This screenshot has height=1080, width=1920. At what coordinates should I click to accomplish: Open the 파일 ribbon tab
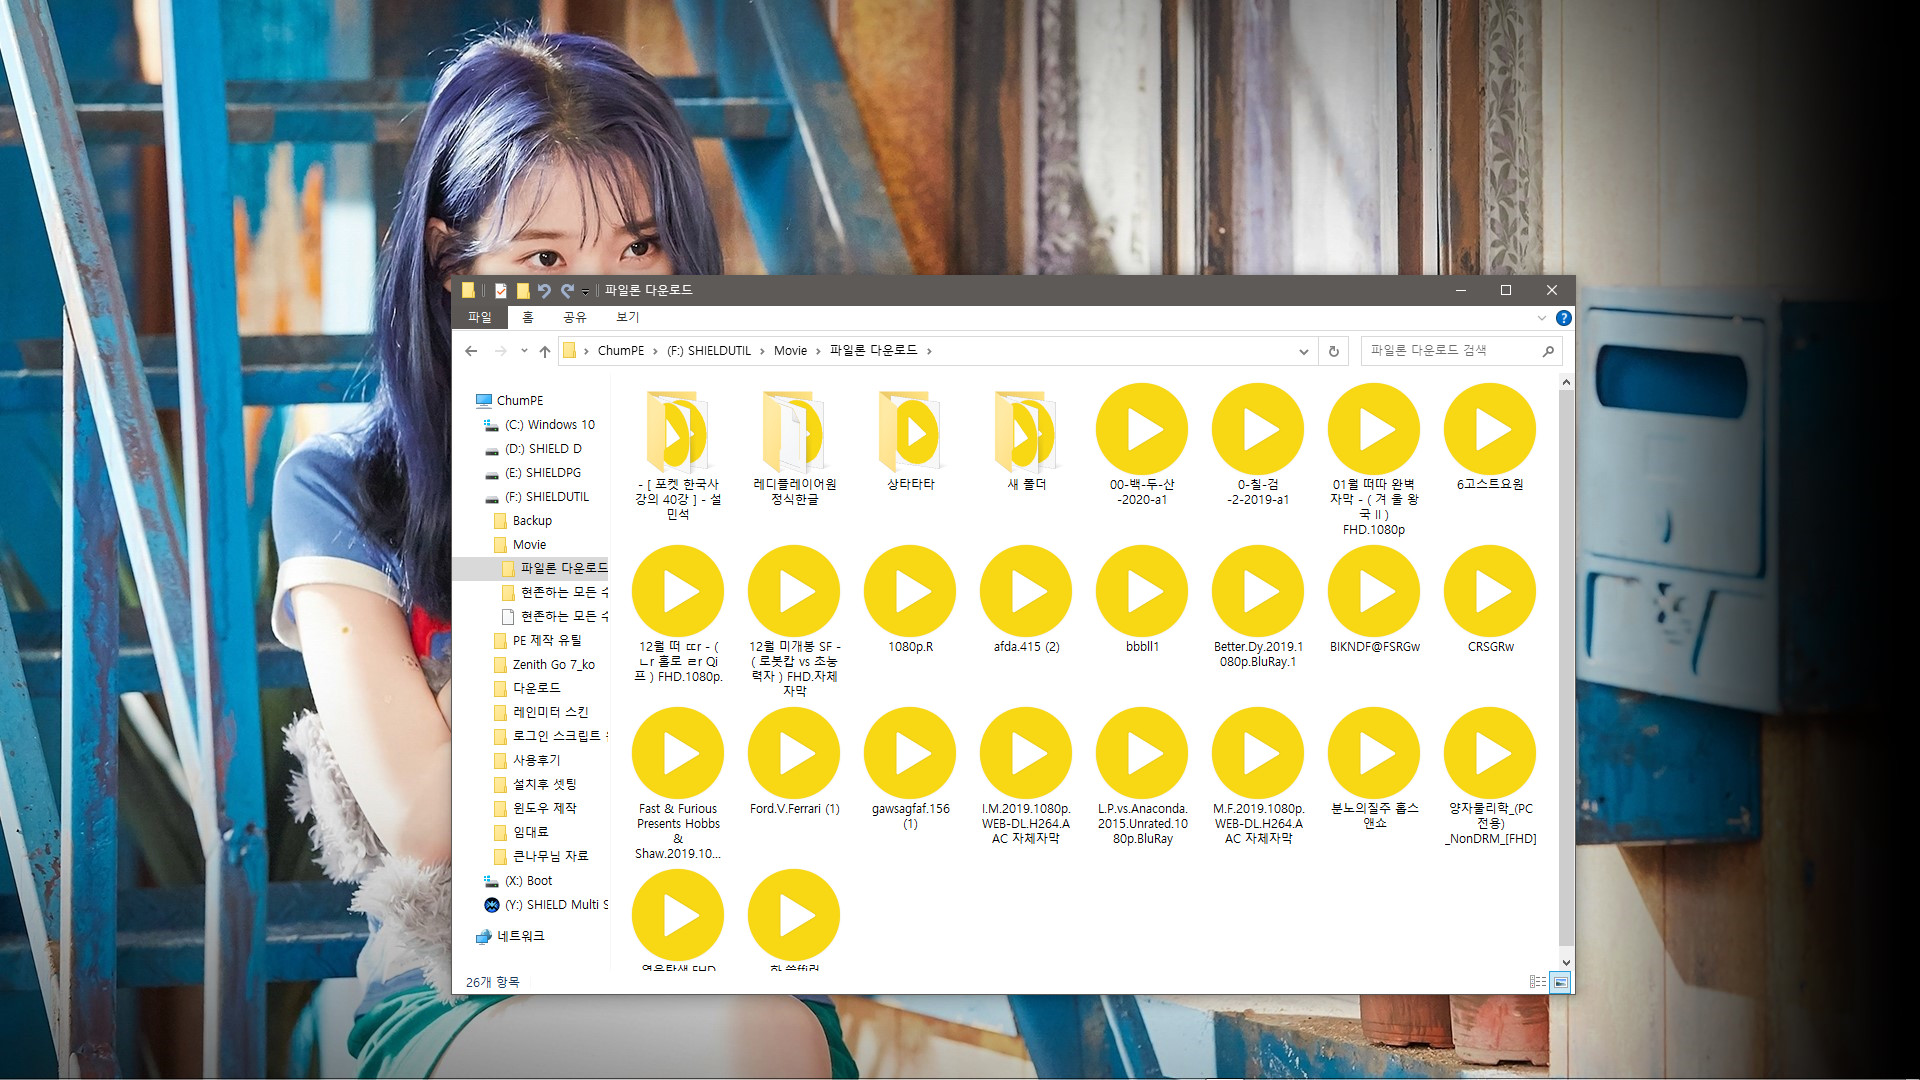480,317
